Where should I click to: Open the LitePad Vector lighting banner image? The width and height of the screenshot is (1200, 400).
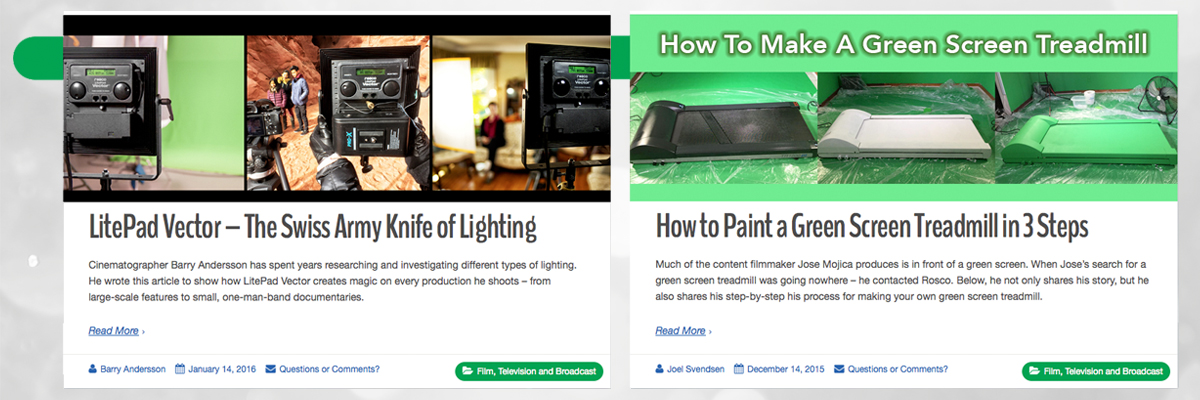[336, 108]
